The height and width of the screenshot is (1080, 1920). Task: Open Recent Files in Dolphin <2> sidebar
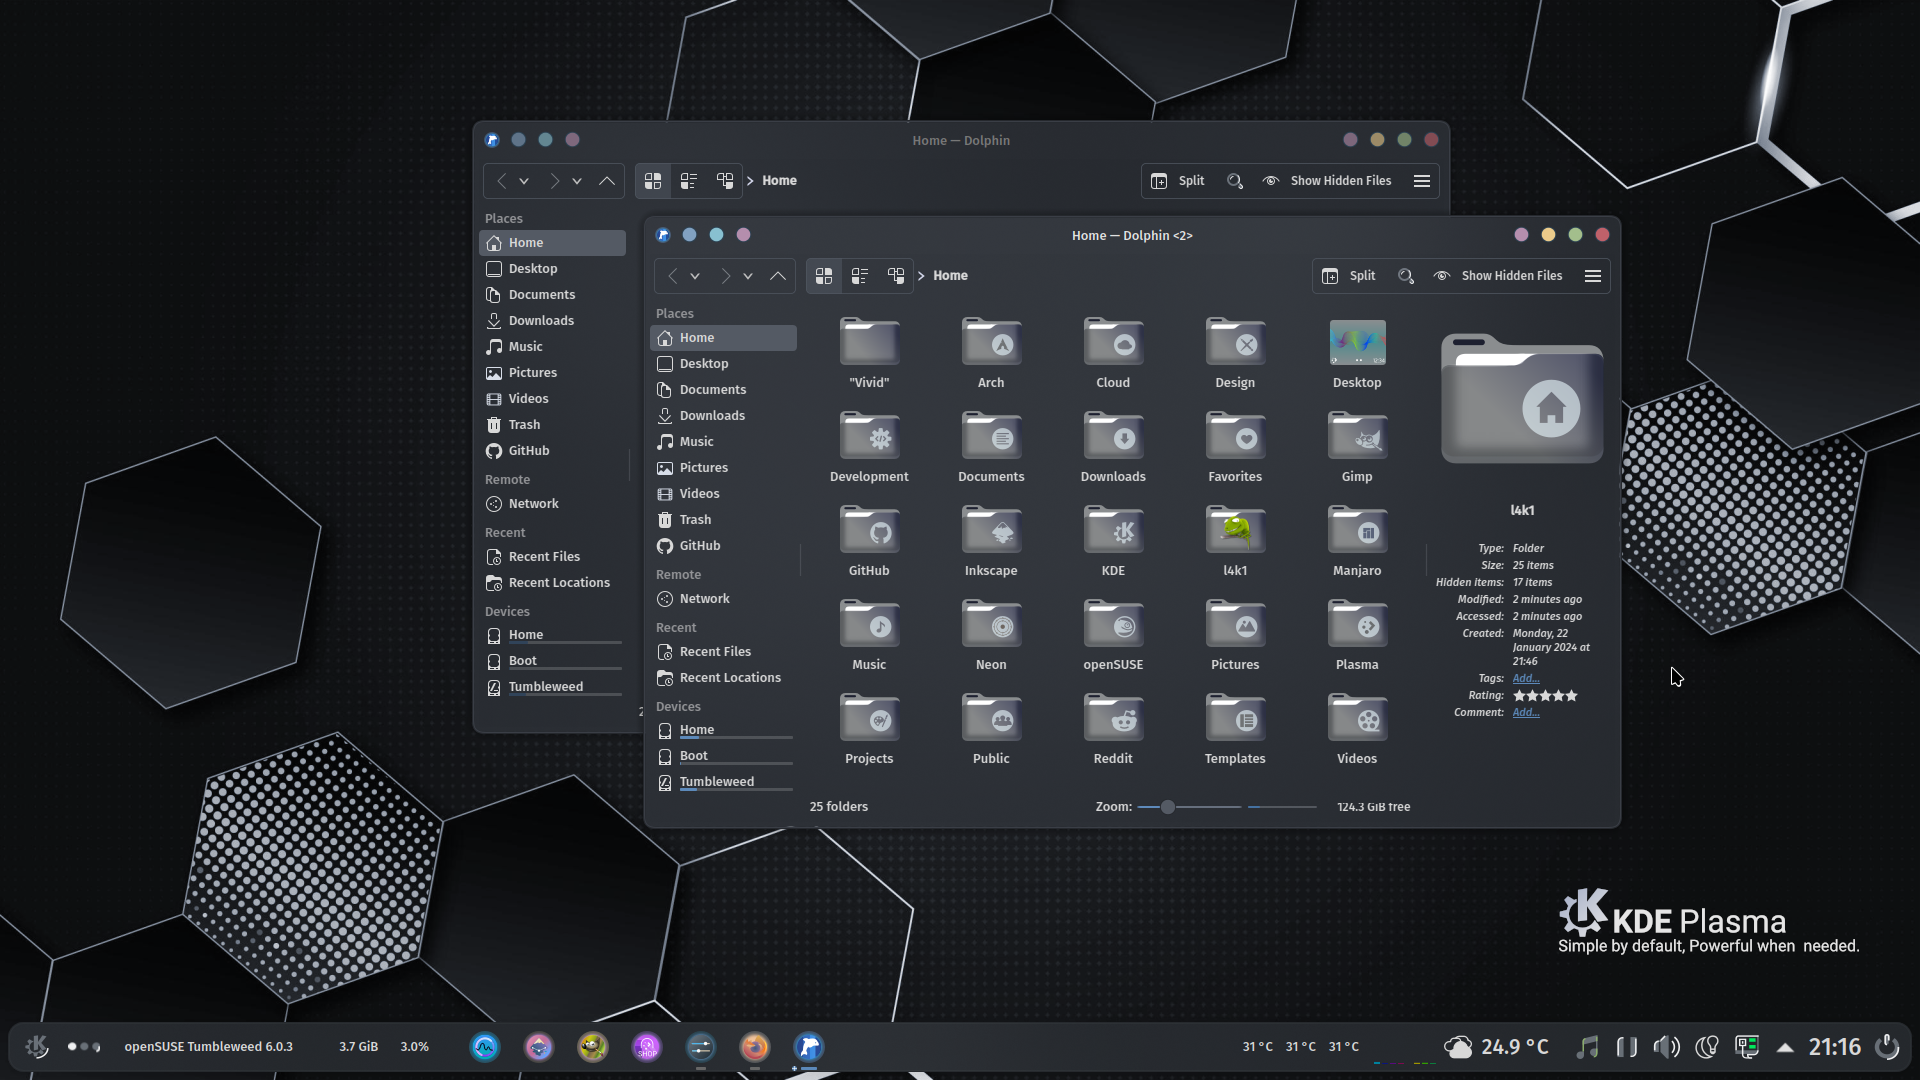[x=723, y=652]
